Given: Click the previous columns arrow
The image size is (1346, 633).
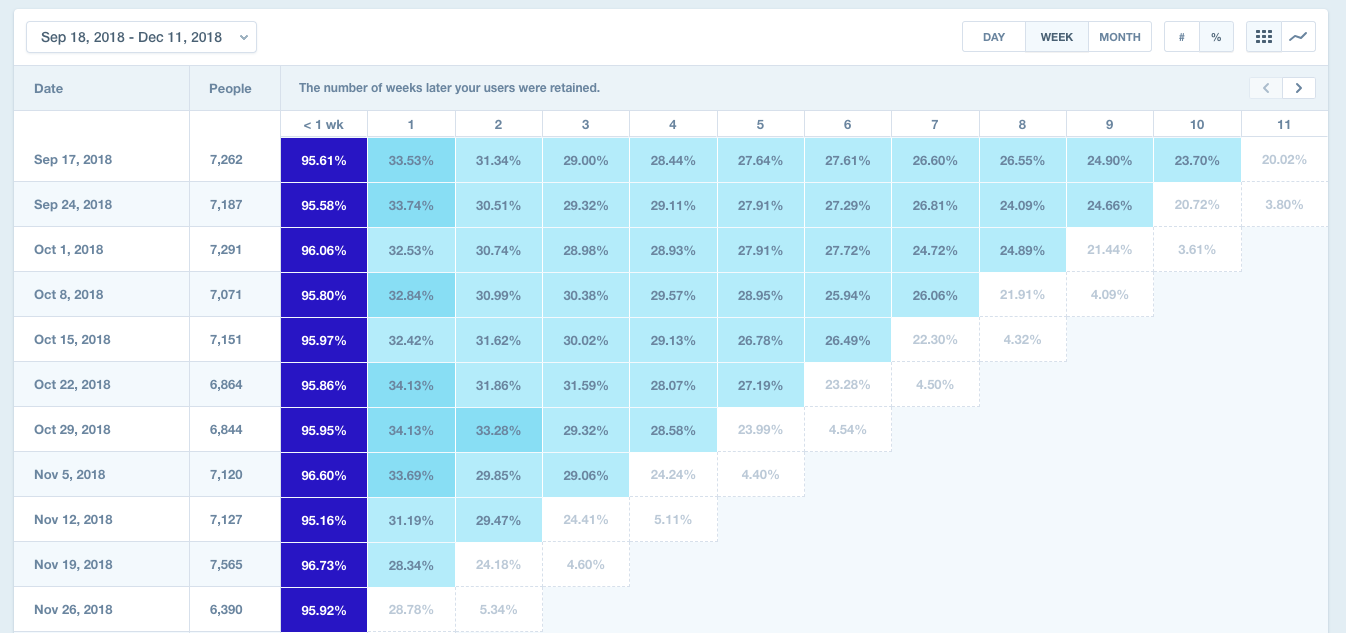Looking at the screenshot, I should point(1266,88).
